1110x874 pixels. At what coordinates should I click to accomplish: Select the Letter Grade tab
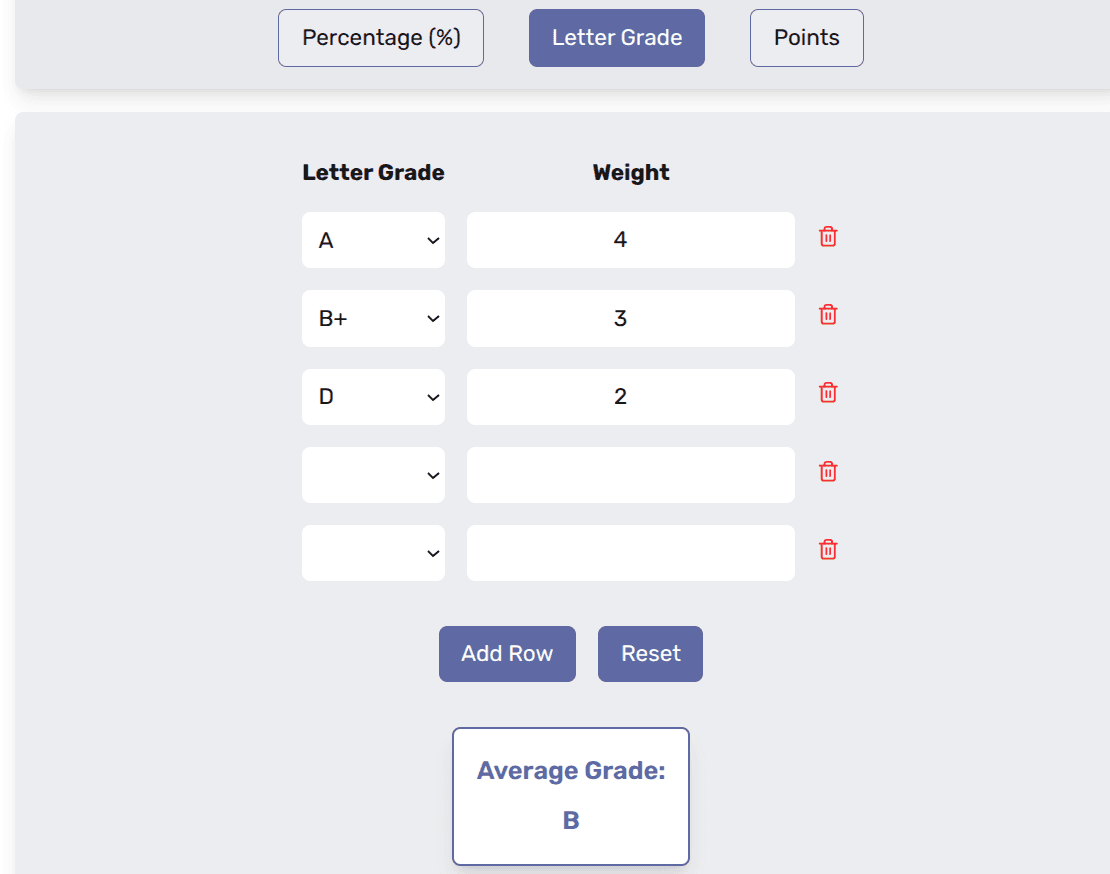[616, 37]
